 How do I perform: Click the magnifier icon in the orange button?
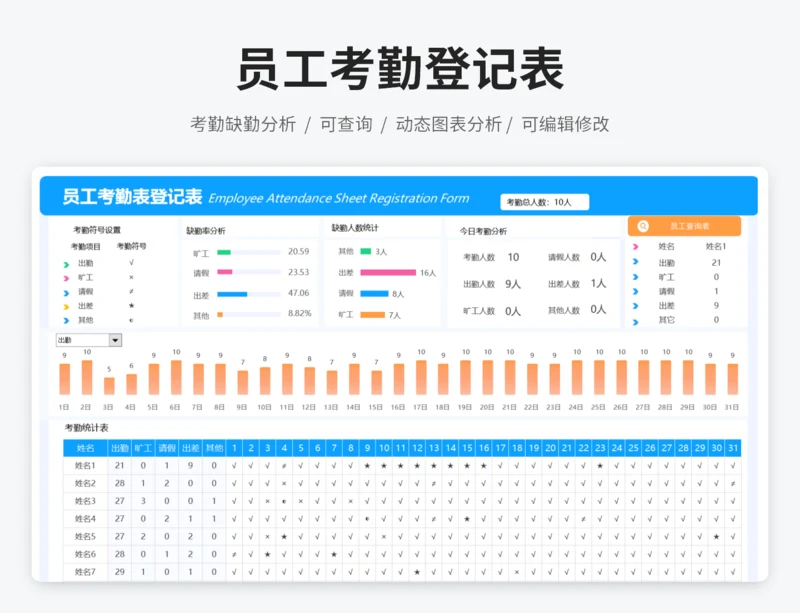coord(643,226)
